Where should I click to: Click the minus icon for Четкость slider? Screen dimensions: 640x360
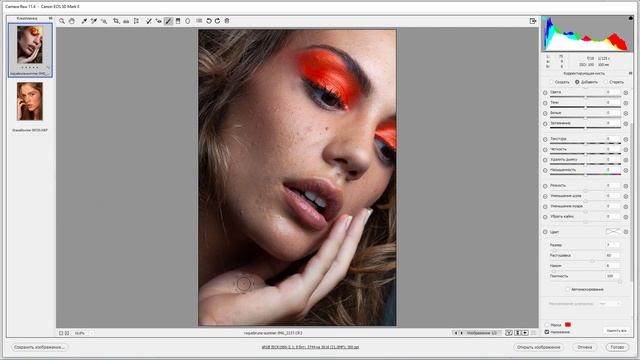click(x=545, y=149)
